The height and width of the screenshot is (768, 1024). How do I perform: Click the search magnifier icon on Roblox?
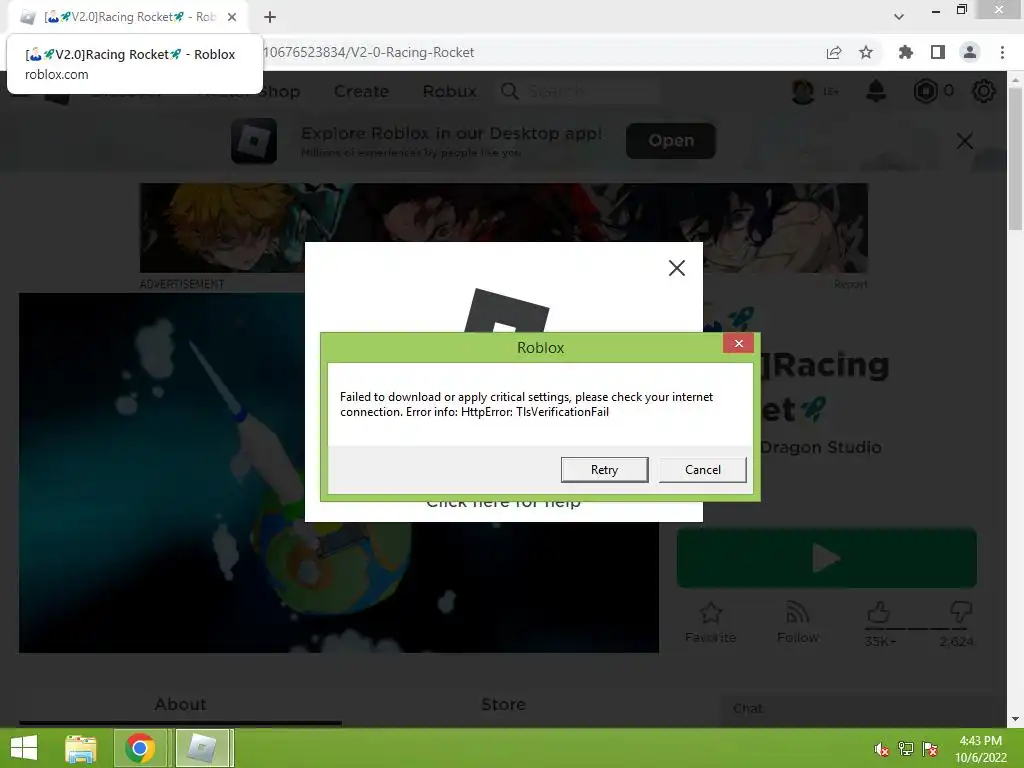point(509,91)
